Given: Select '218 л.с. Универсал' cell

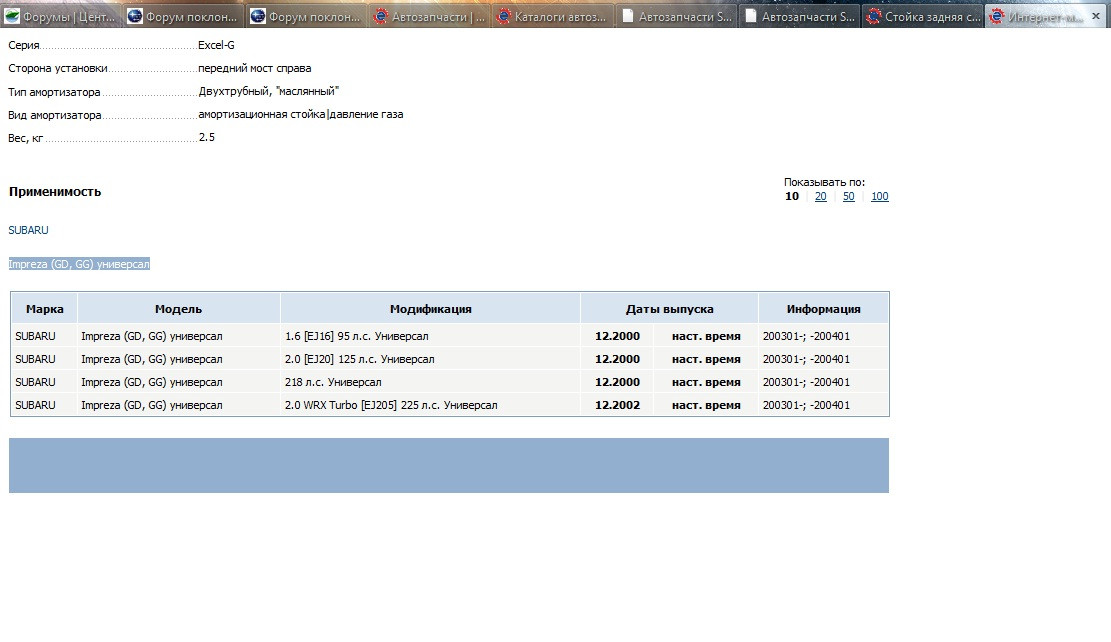Looking at the screenshot, I should [430, 382].
